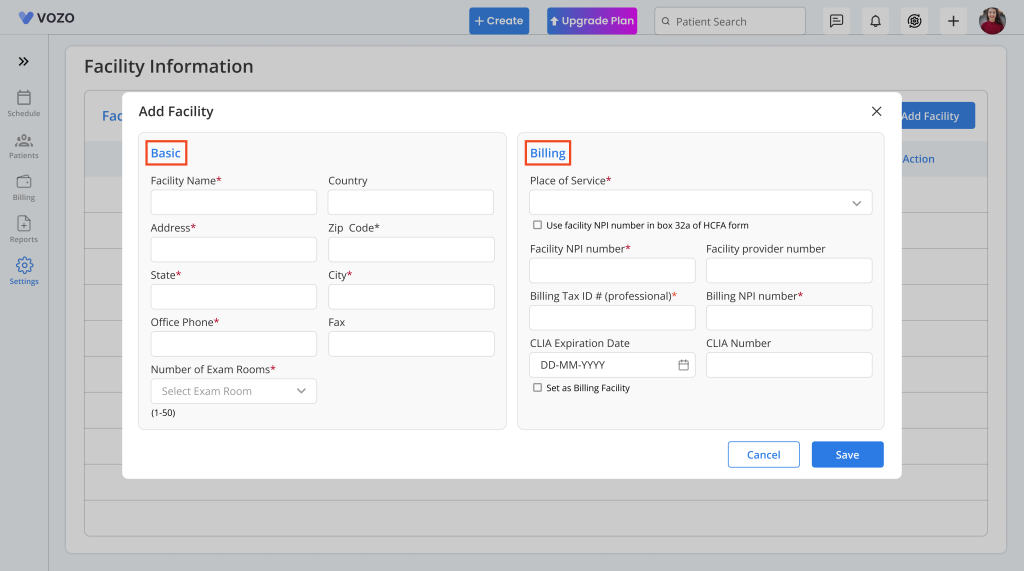Close the Add Facility dialog with X

coord(876,111)
